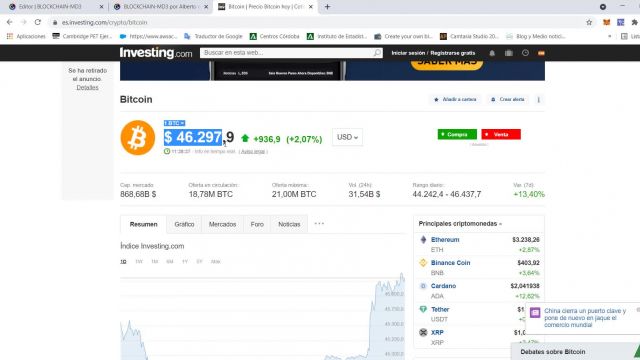Open the extensions puzzle icon
The width and height of the screenshot is (640, 360).
coord(634,22)
